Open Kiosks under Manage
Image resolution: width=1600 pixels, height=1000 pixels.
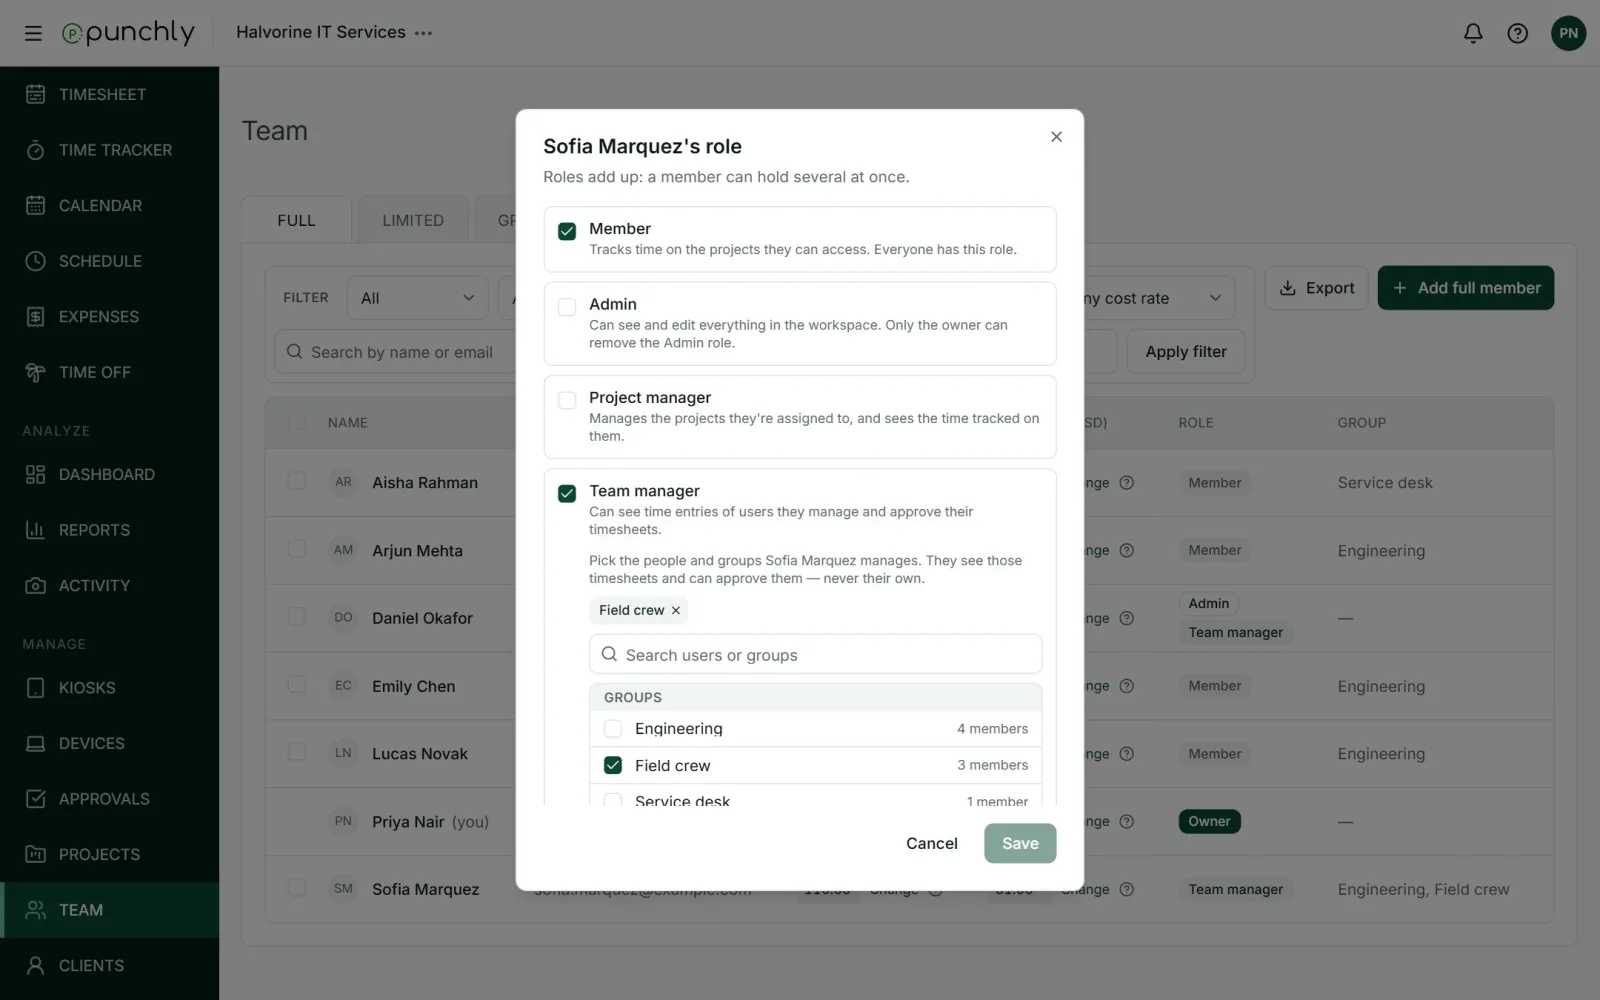(109, 688)
